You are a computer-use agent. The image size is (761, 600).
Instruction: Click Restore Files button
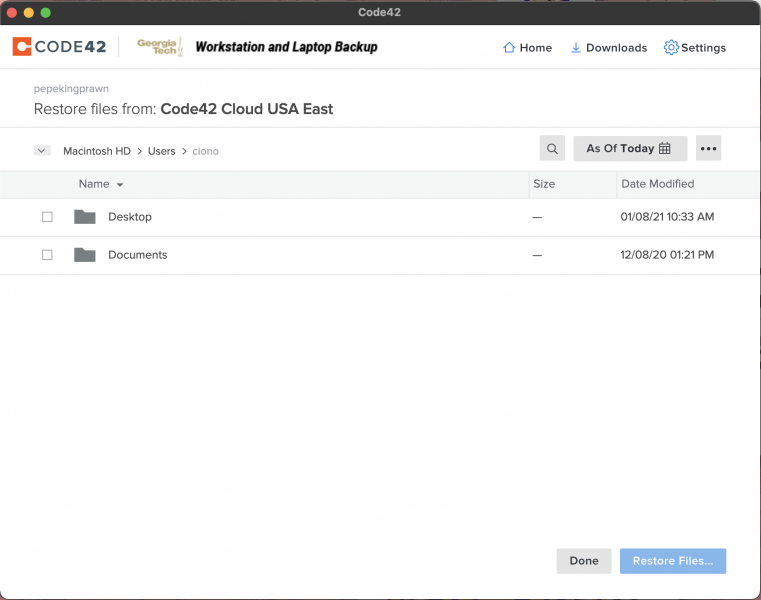click(673, 561)
